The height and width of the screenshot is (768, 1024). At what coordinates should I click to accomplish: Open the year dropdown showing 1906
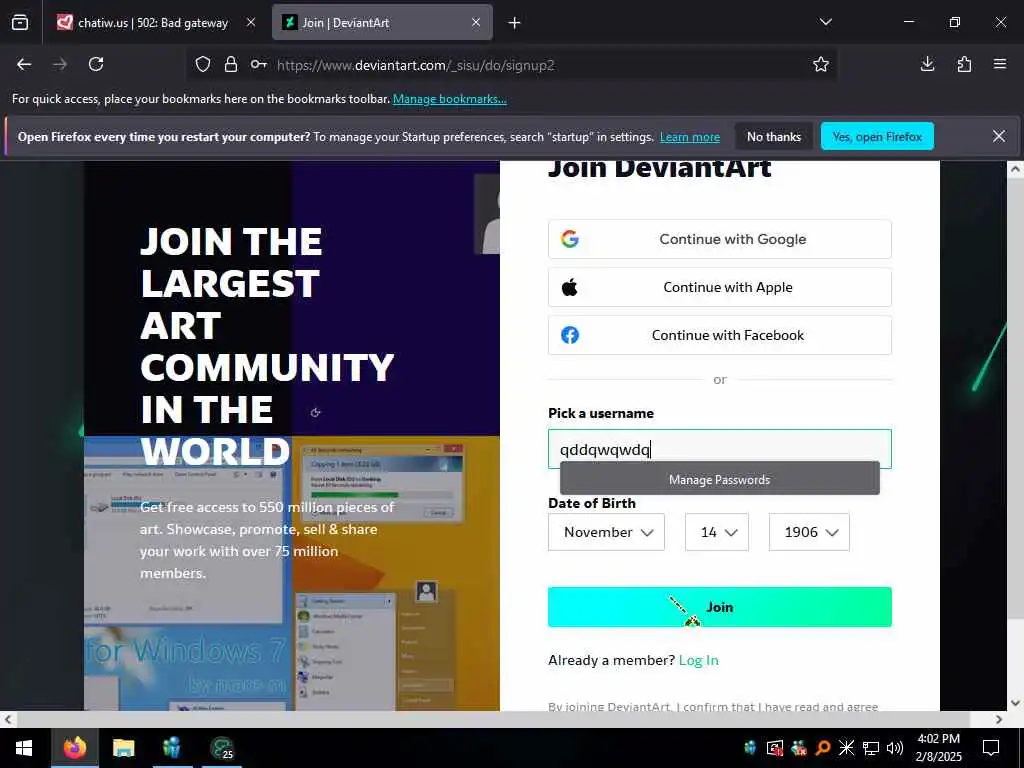(808, 532)
